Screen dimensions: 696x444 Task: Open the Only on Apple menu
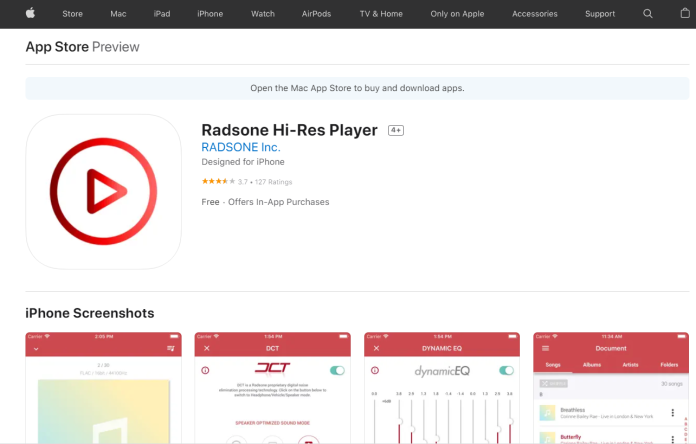457,14
